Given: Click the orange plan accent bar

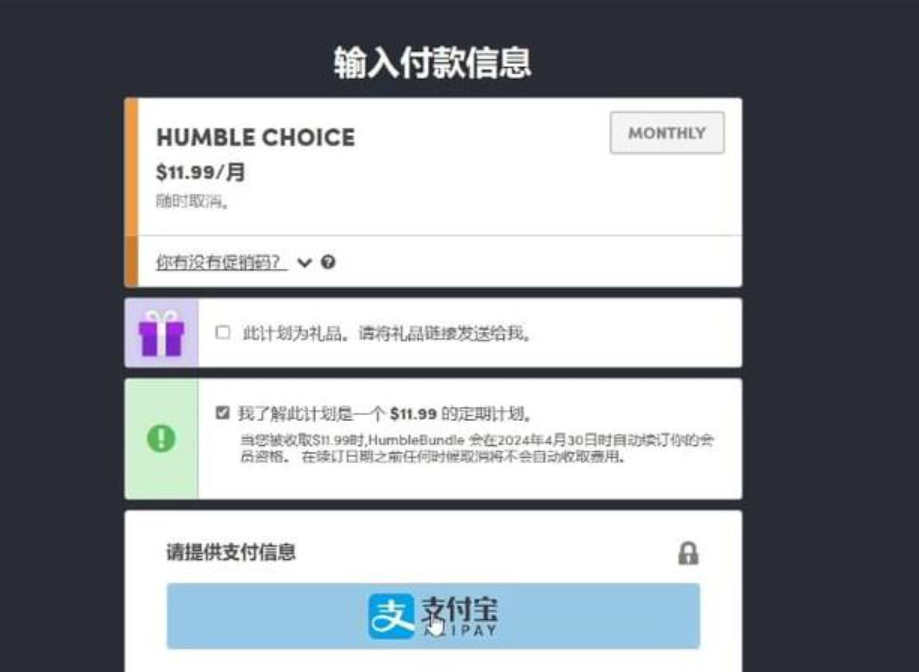Looking at the screenshot, I should click(132, 192).
